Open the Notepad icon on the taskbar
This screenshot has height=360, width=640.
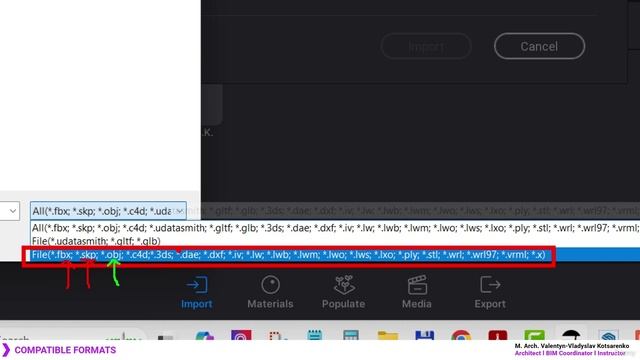tap(315, 335)
